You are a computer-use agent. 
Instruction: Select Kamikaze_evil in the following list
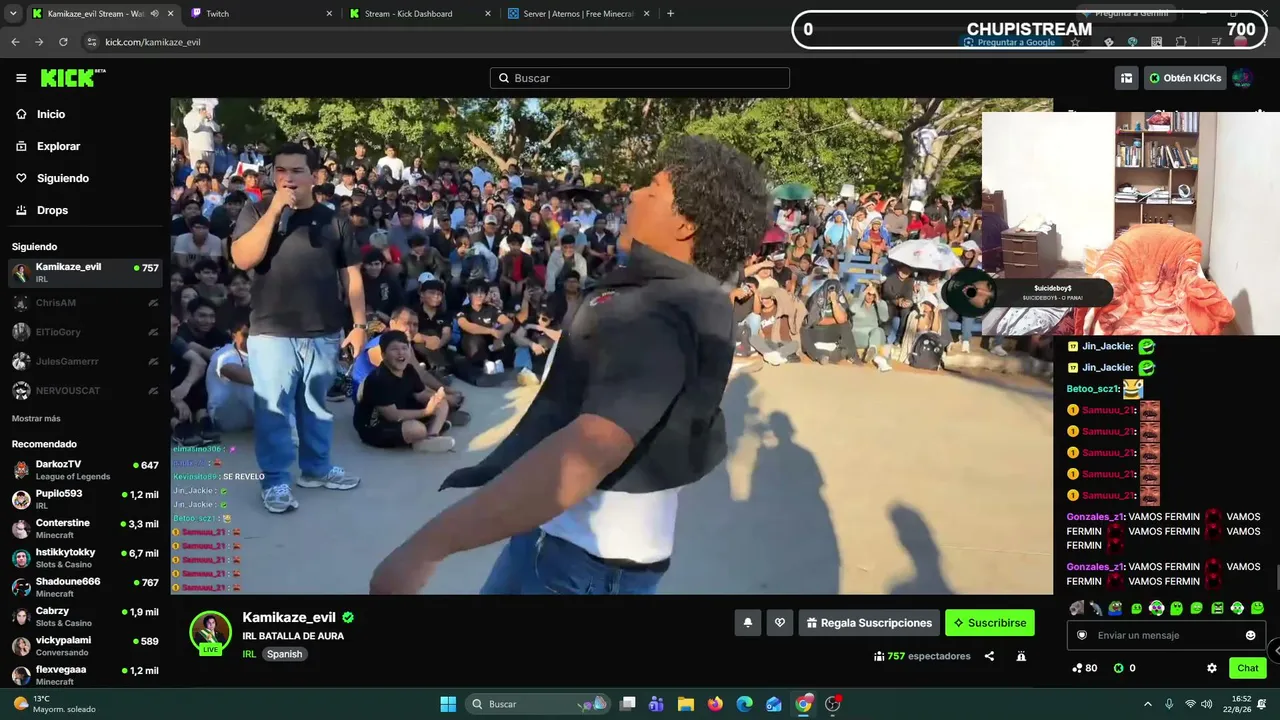[x=85, y=273]
